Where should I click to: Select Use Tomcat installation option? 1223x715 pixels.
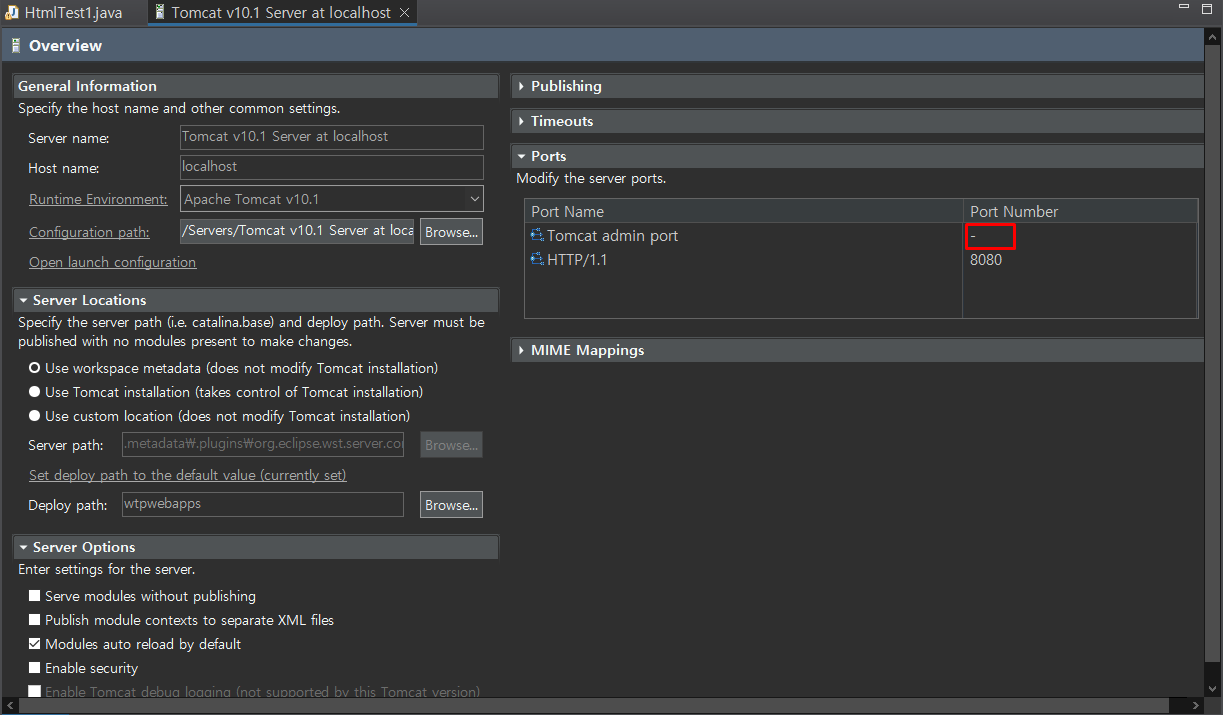point(35,392)
